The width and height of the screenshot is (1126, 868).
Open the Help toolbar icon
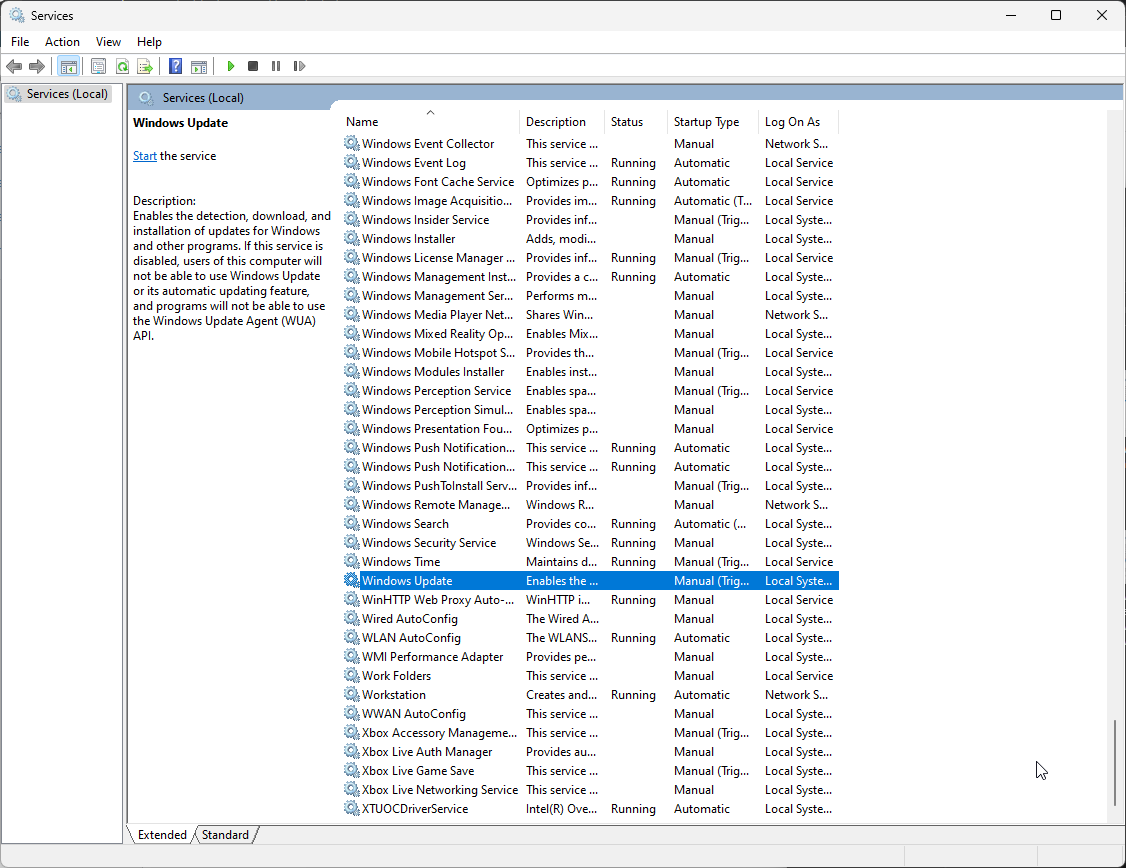(x=175, y=66)
